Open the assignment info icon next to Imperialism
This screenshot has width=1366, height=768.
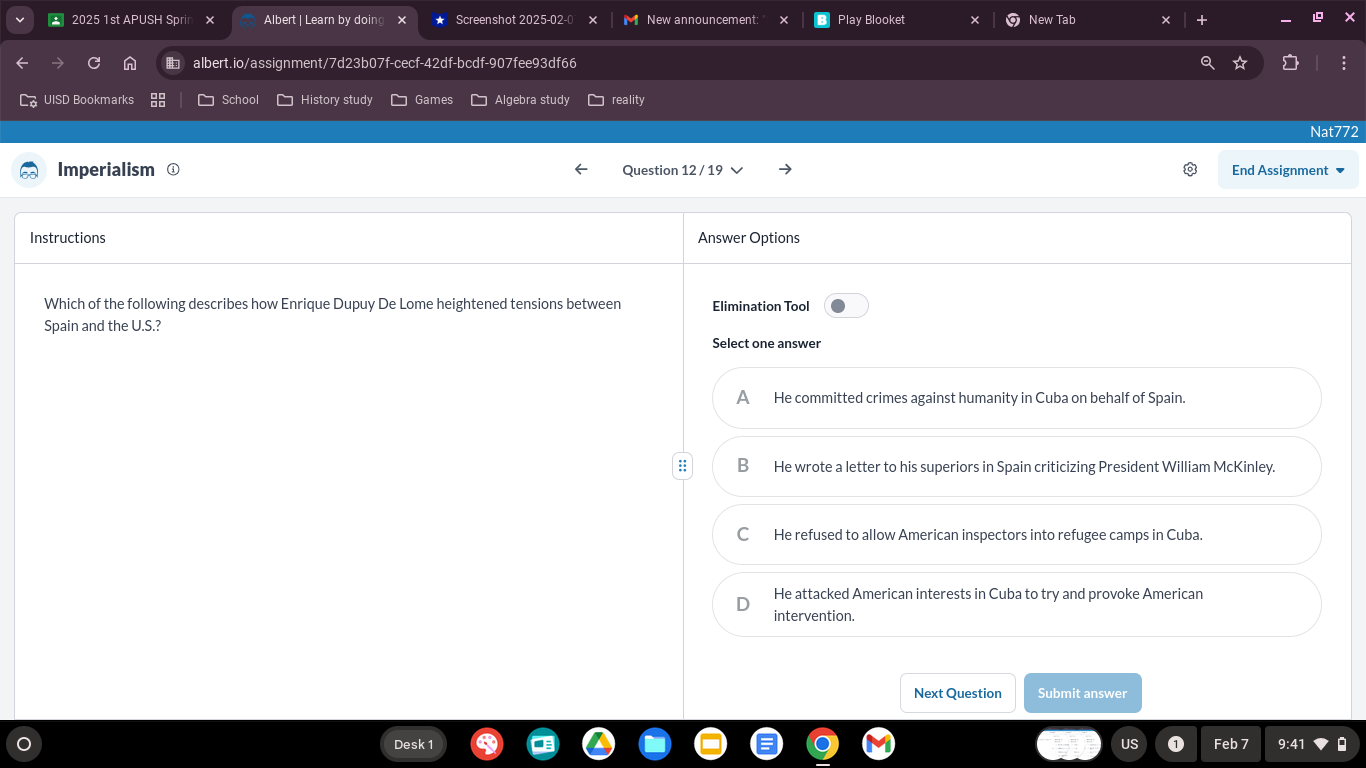pos(173,170)
